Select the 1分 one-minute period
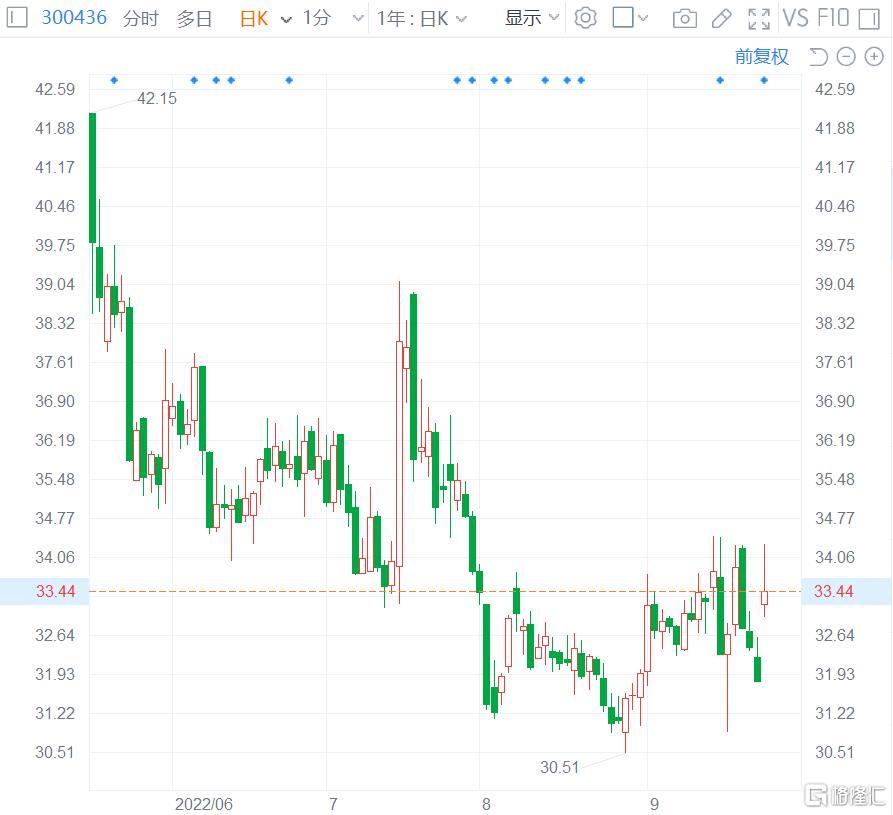The image size is (893, 815). [x=316, y=18]
